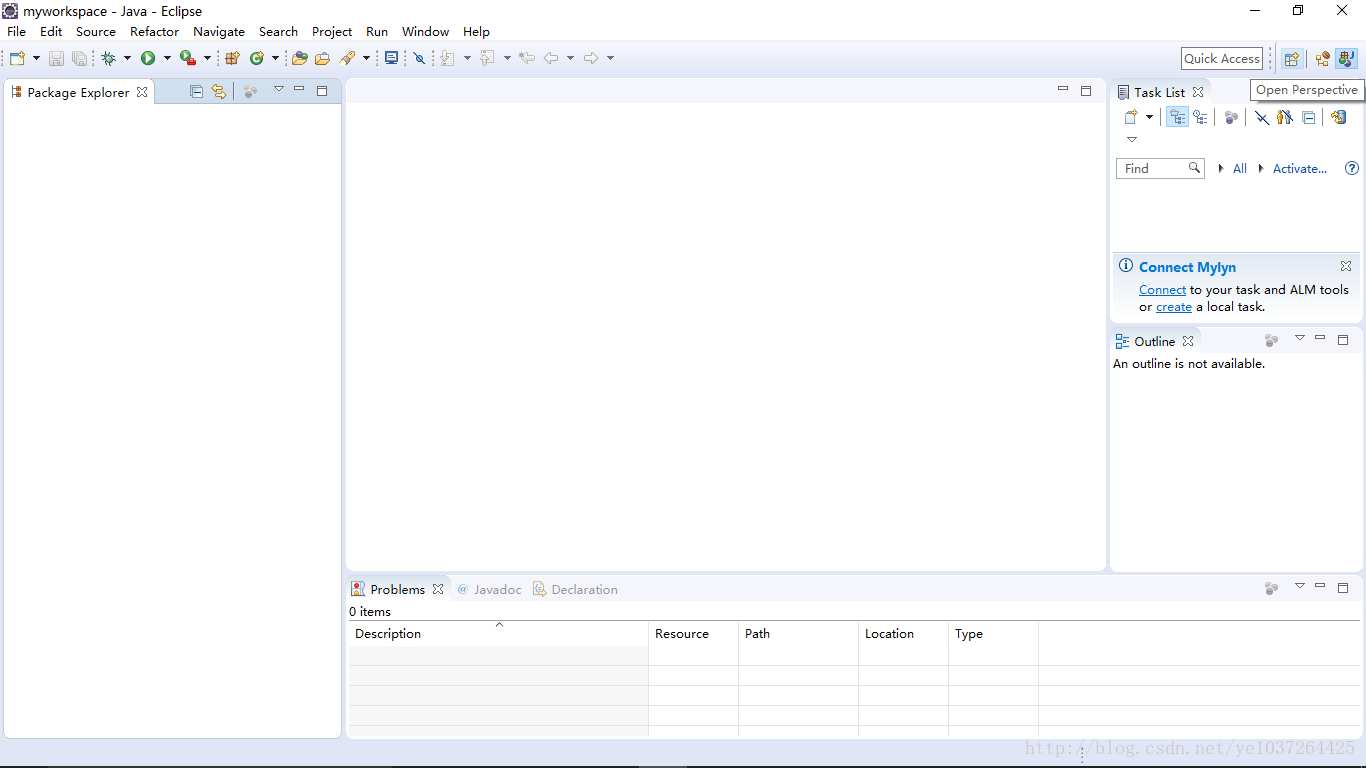Open the Package Explorer View Menu
Screen dimensions: 1366x768
279,89
